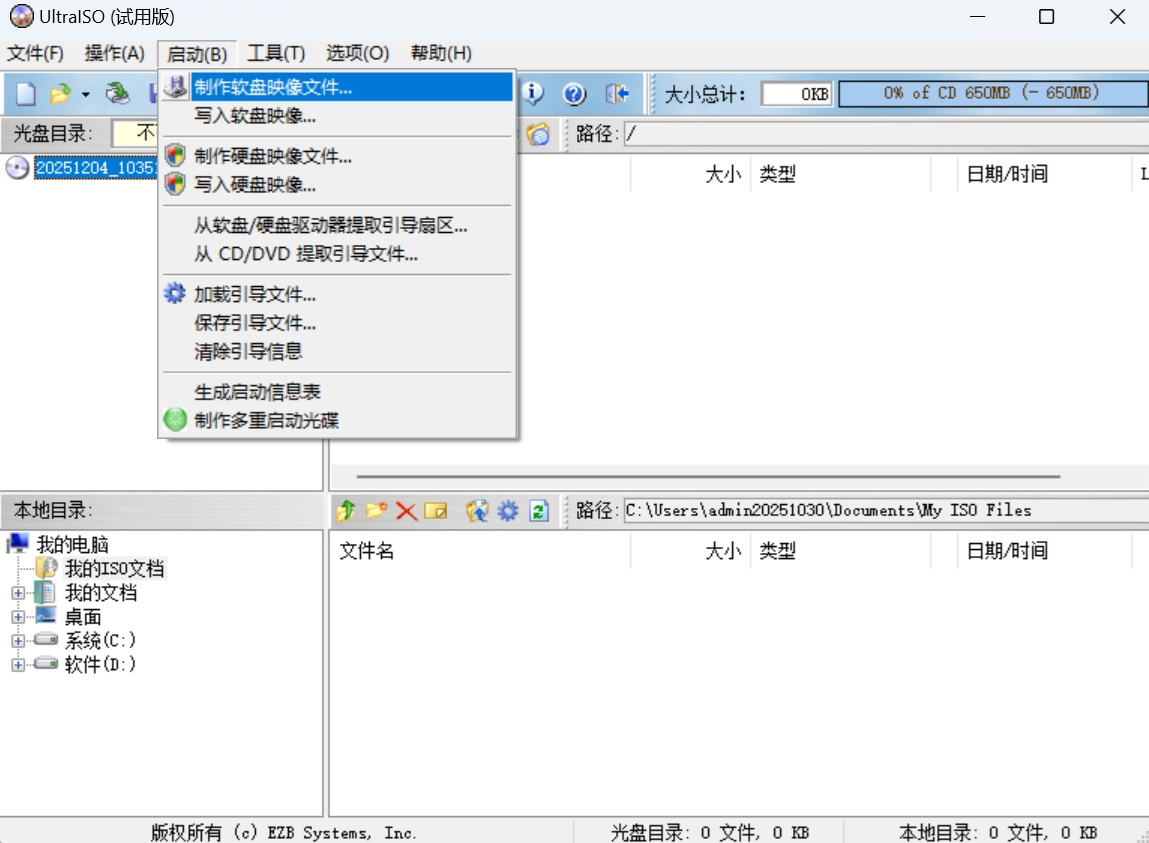The image size is (1149, 843).
Task: Select 制作多重启动光碟 menu entry
Action: [266, 421]
